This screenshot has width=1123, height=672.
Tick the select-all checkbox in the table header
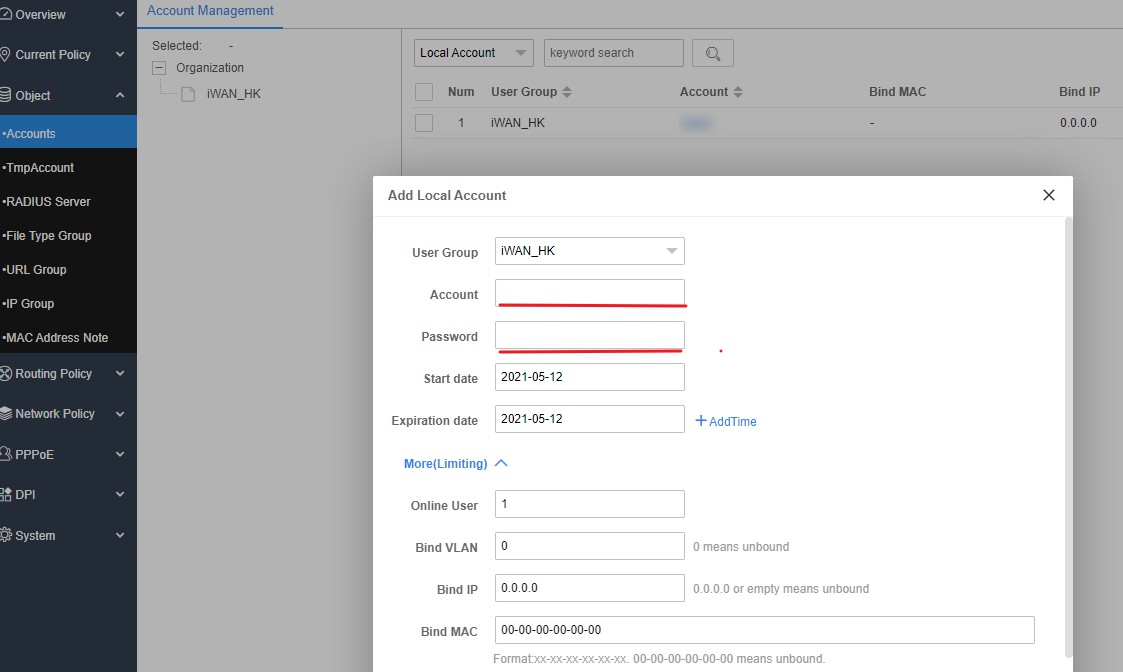[x=424, y=92]
